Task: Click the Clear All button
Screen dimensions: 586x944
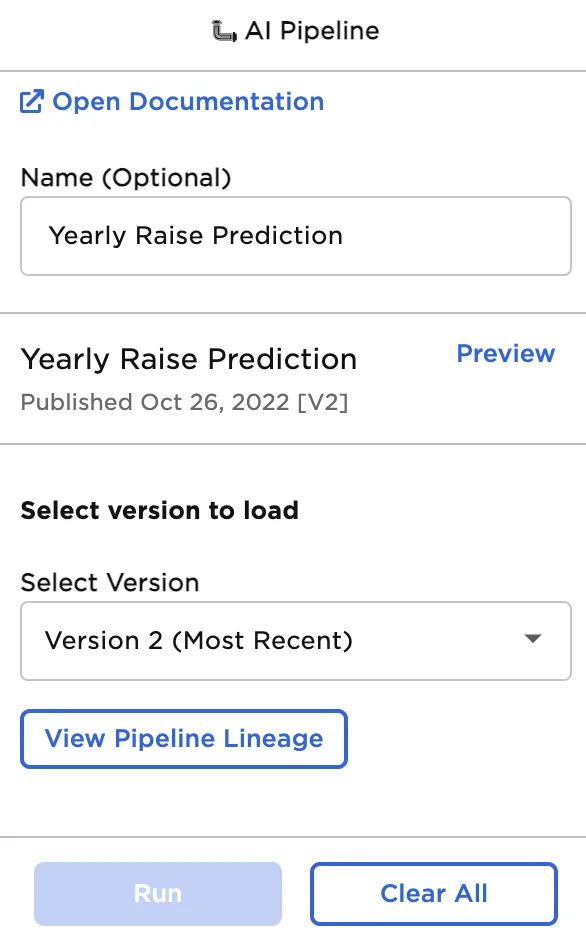Action: [x=433, y=893]
